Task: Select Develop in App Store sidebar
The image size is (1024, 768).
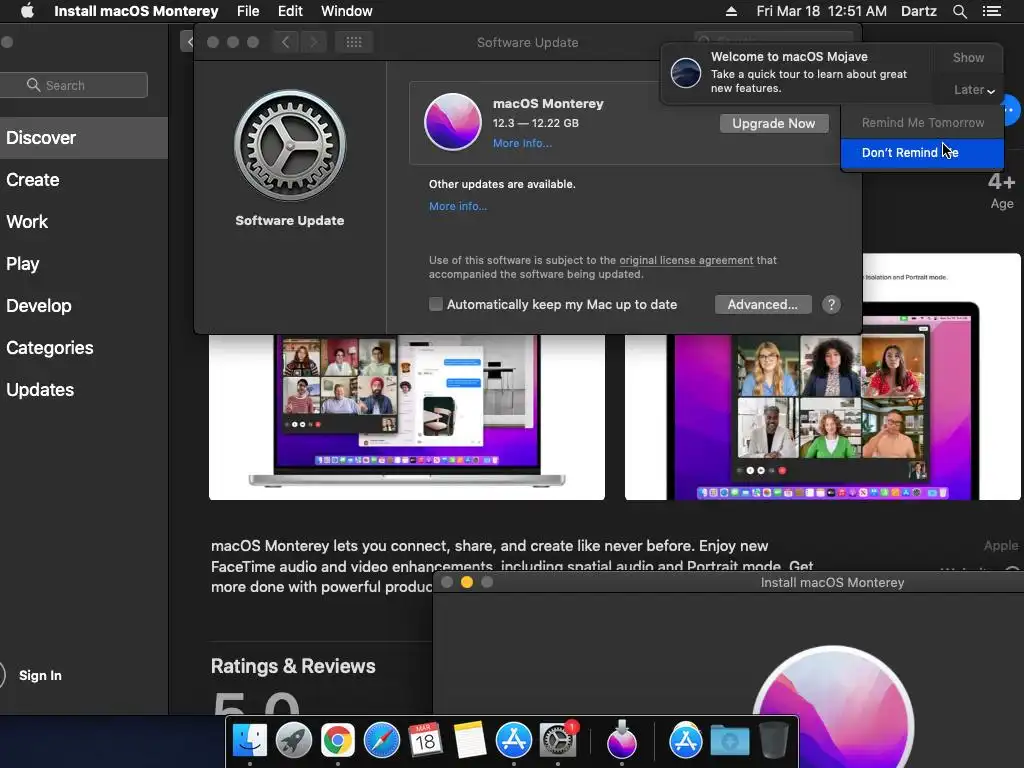Action: pos(39,306)
